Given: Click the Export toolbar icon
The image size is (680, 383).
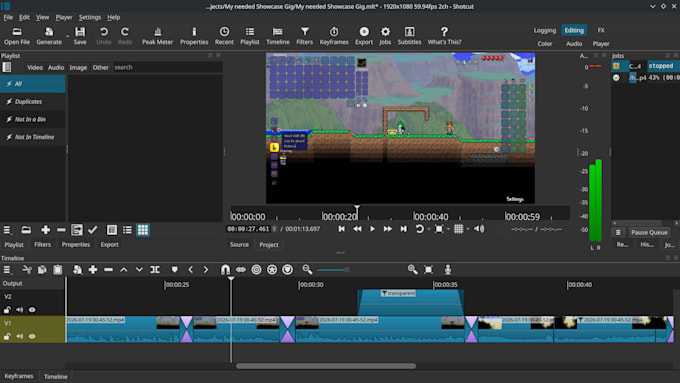Looking at the screenshot, I should [x=364, y=36].
